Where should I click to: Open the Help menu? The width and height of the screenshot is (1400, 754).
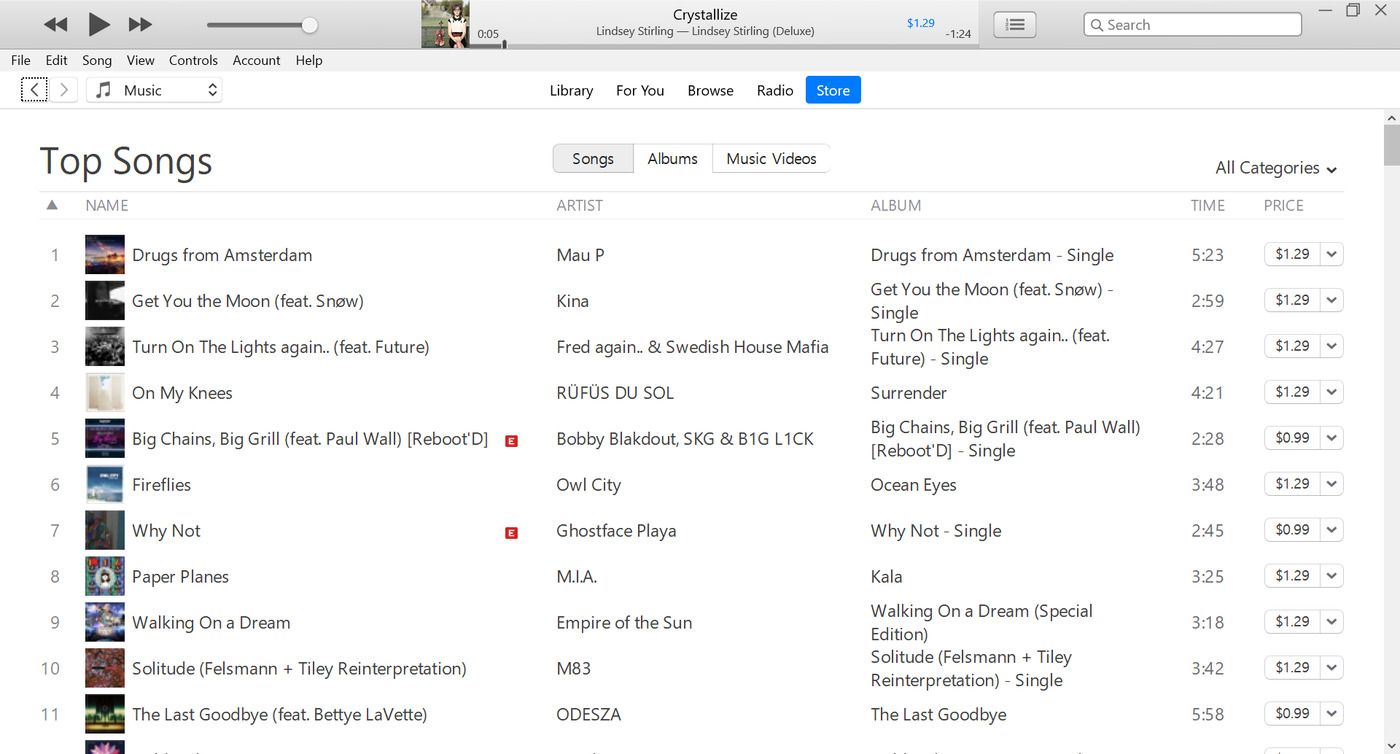[309, 60]
